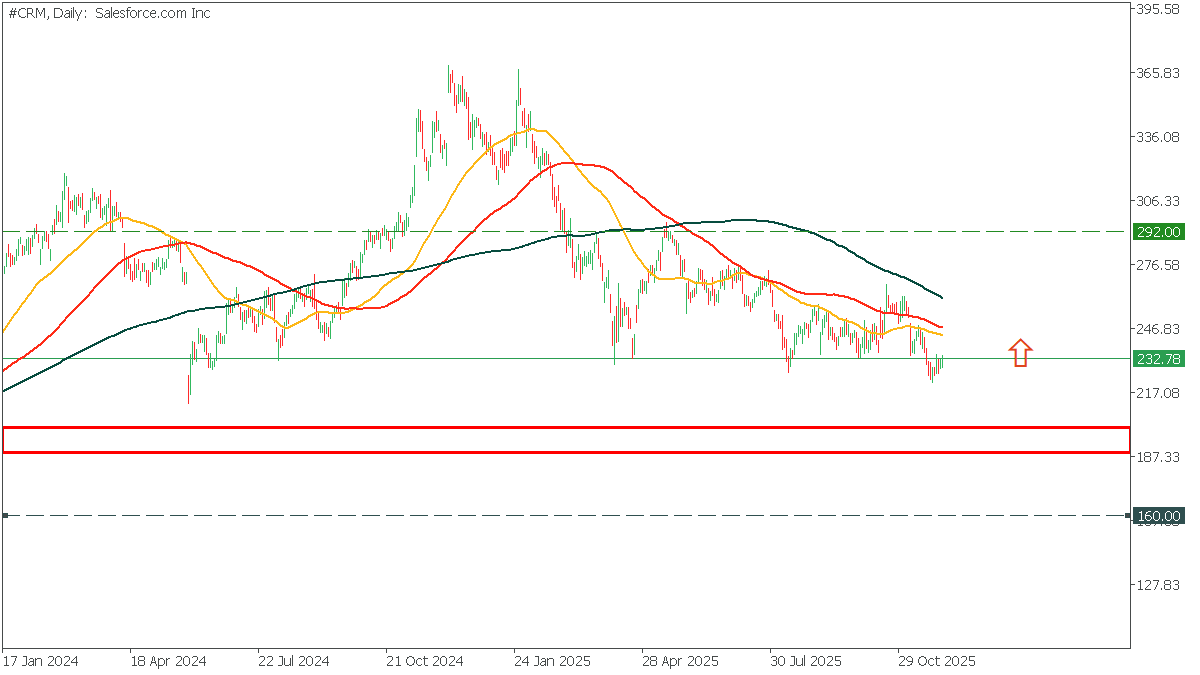Select the 336.08 price scale label
The image size is (1200, 675).
coord(1160,137)
